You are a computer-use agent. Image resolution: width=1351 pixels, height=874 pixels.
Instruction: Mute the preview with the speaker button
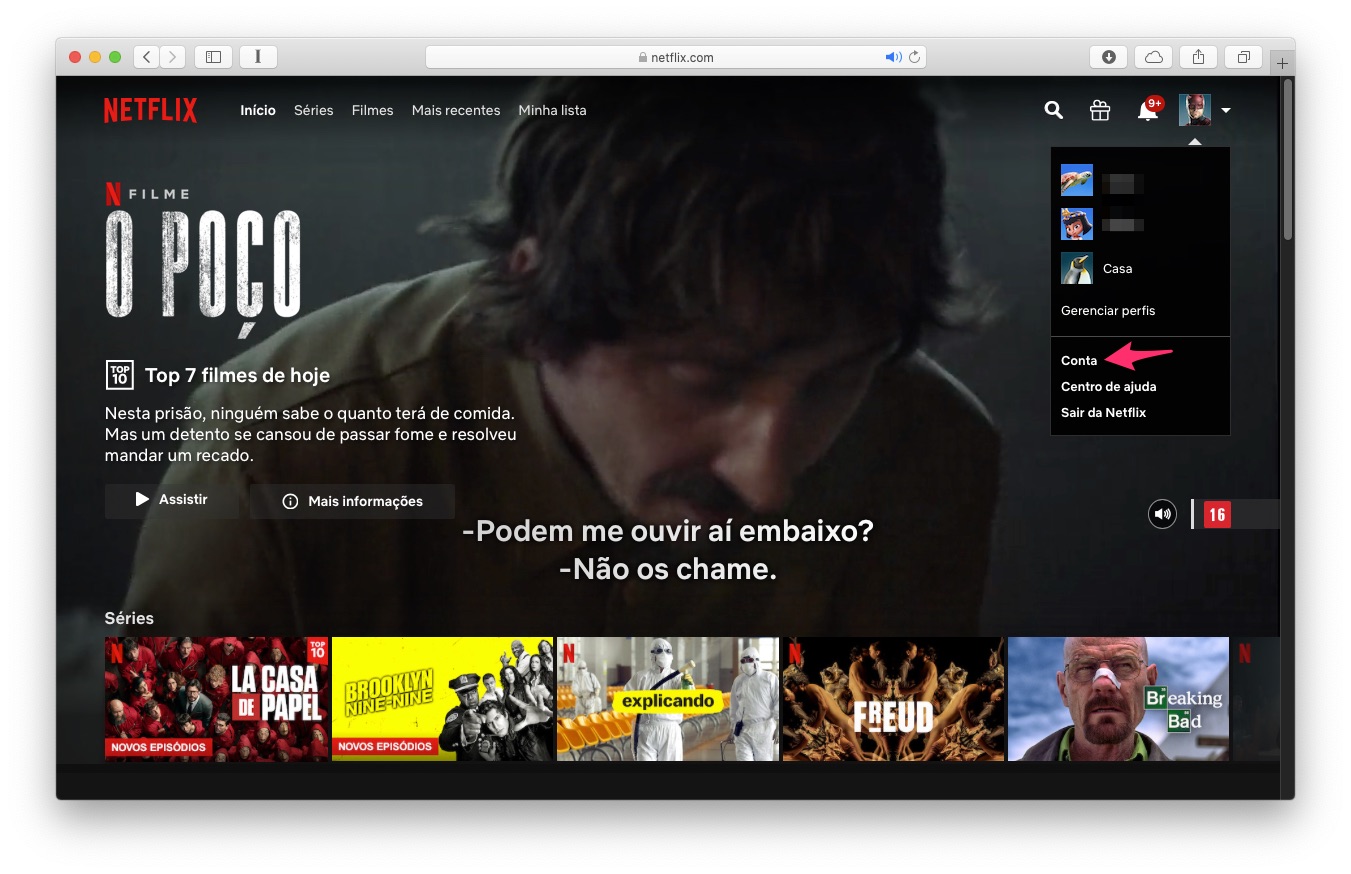[x=1162, y=514]
